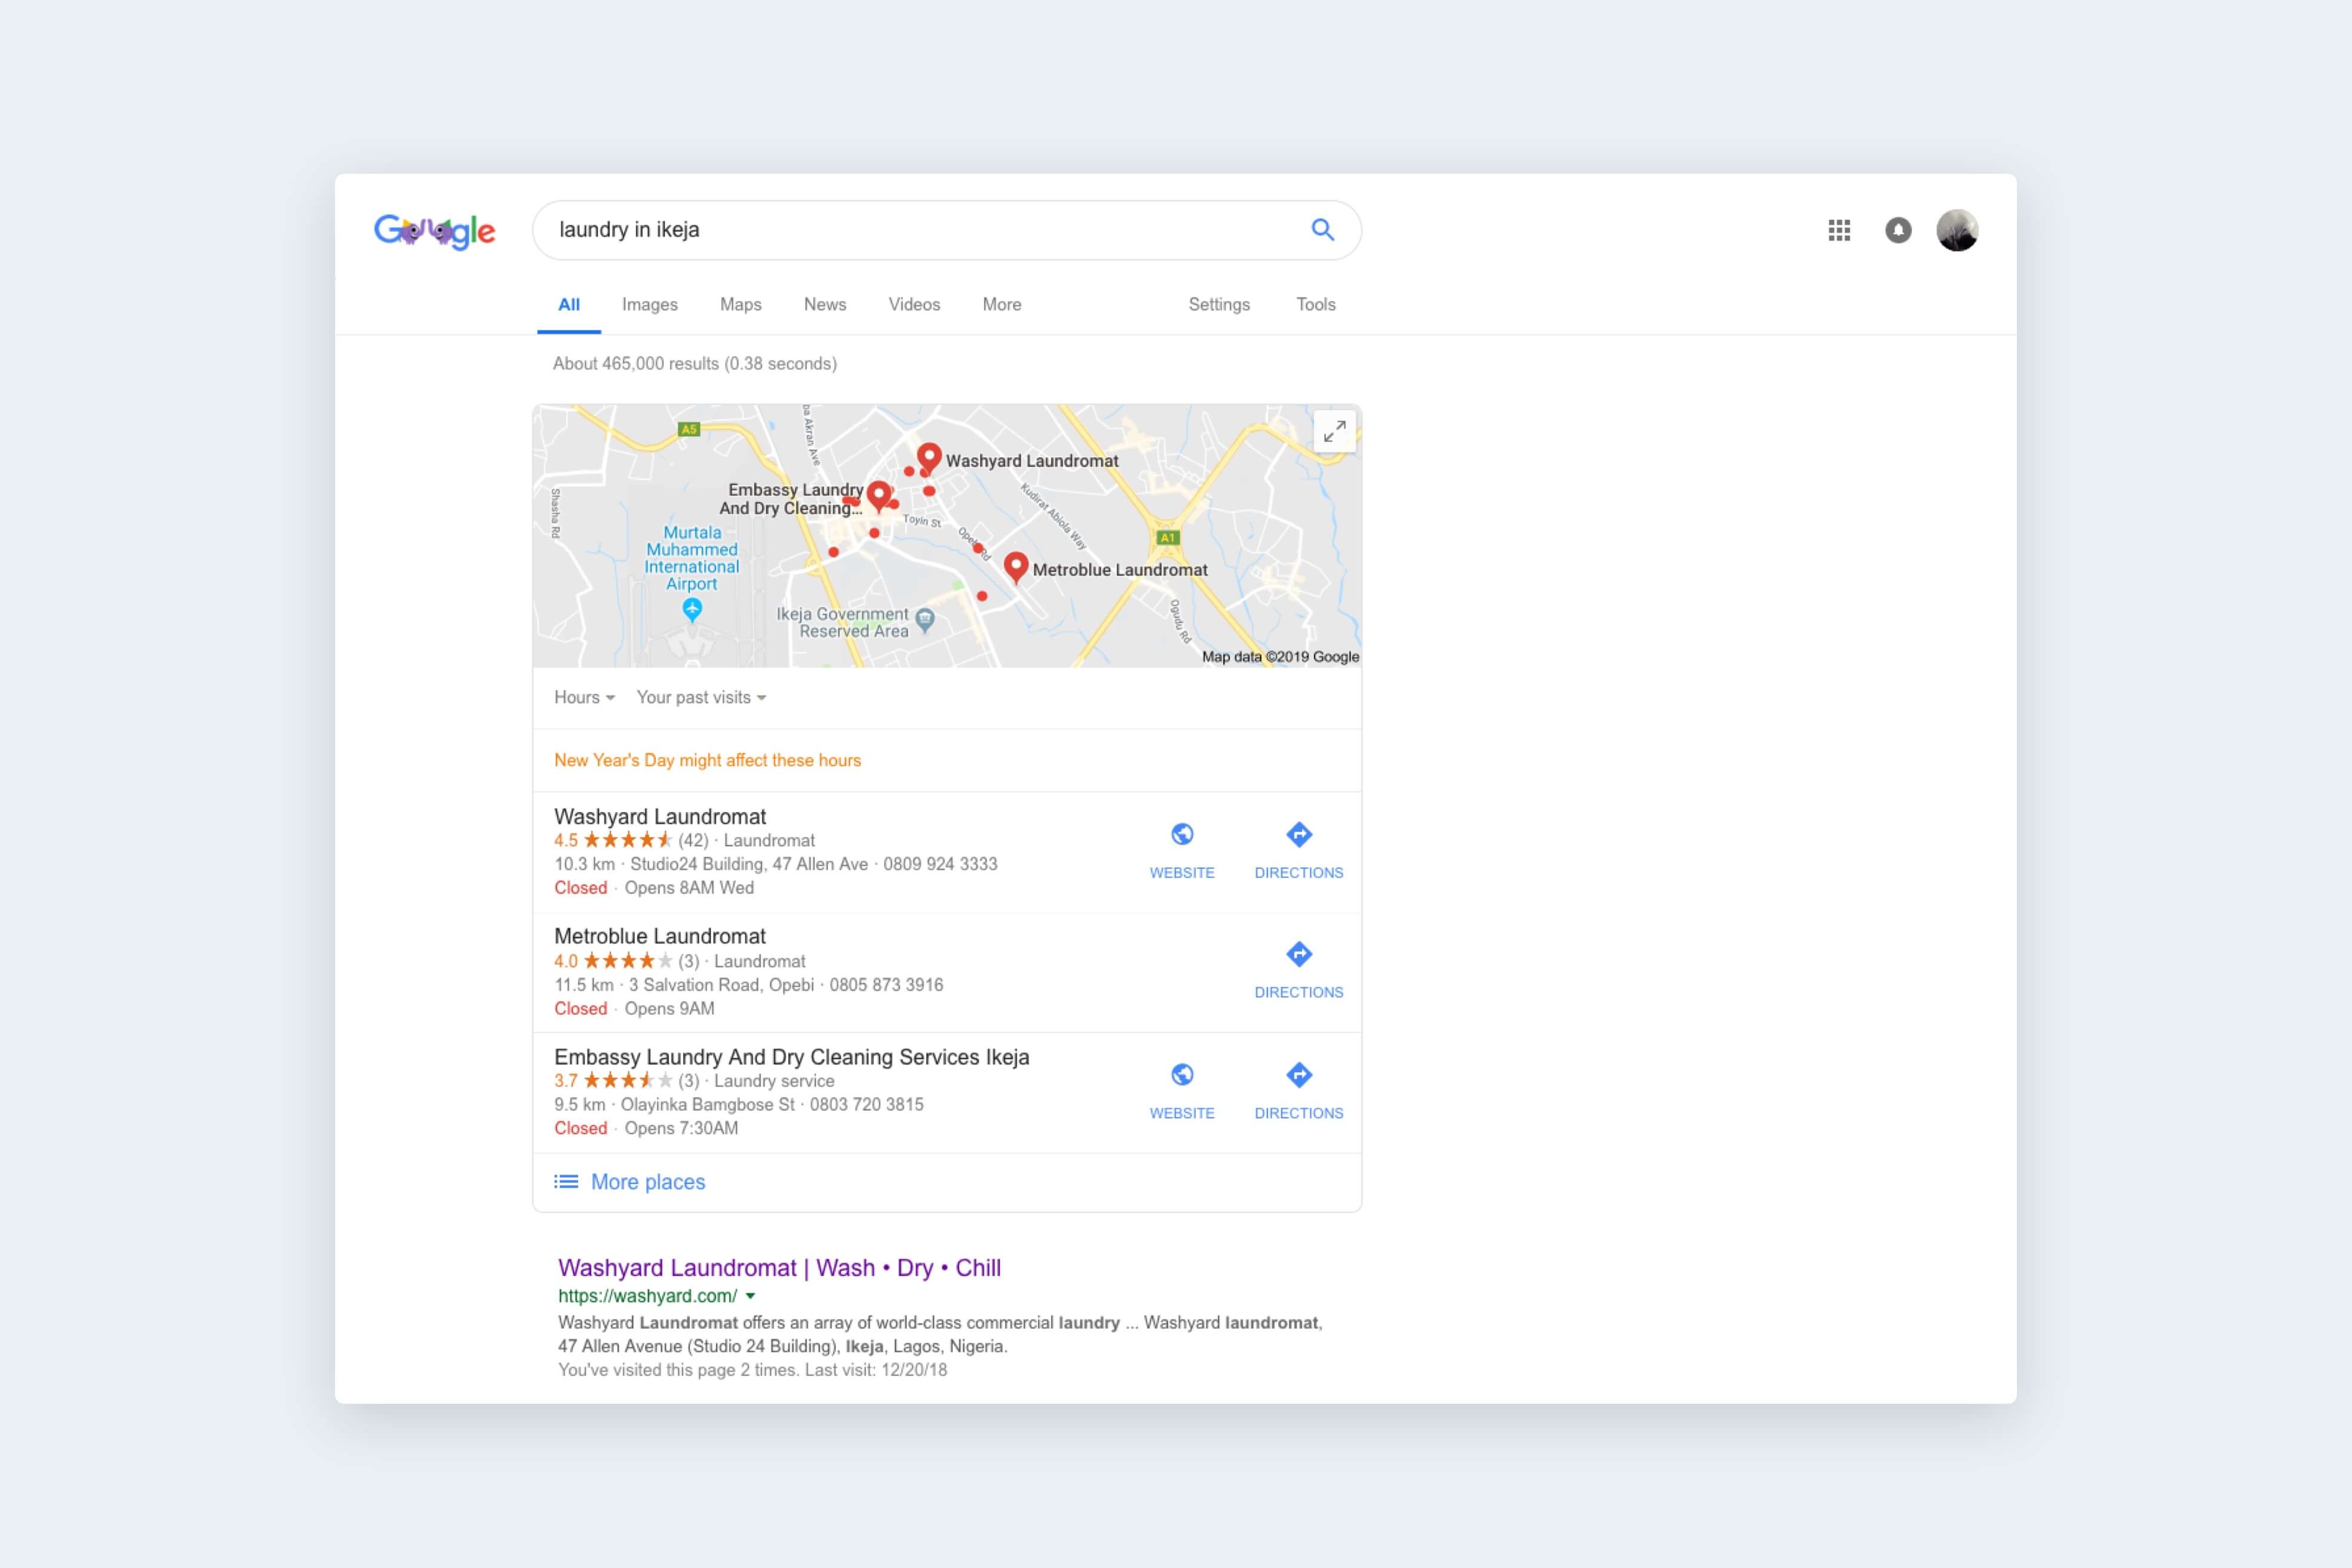Click the More places list icon
Image resolution: width=2352 pixels, height=1568 pixels.
tap(566, 1182)
